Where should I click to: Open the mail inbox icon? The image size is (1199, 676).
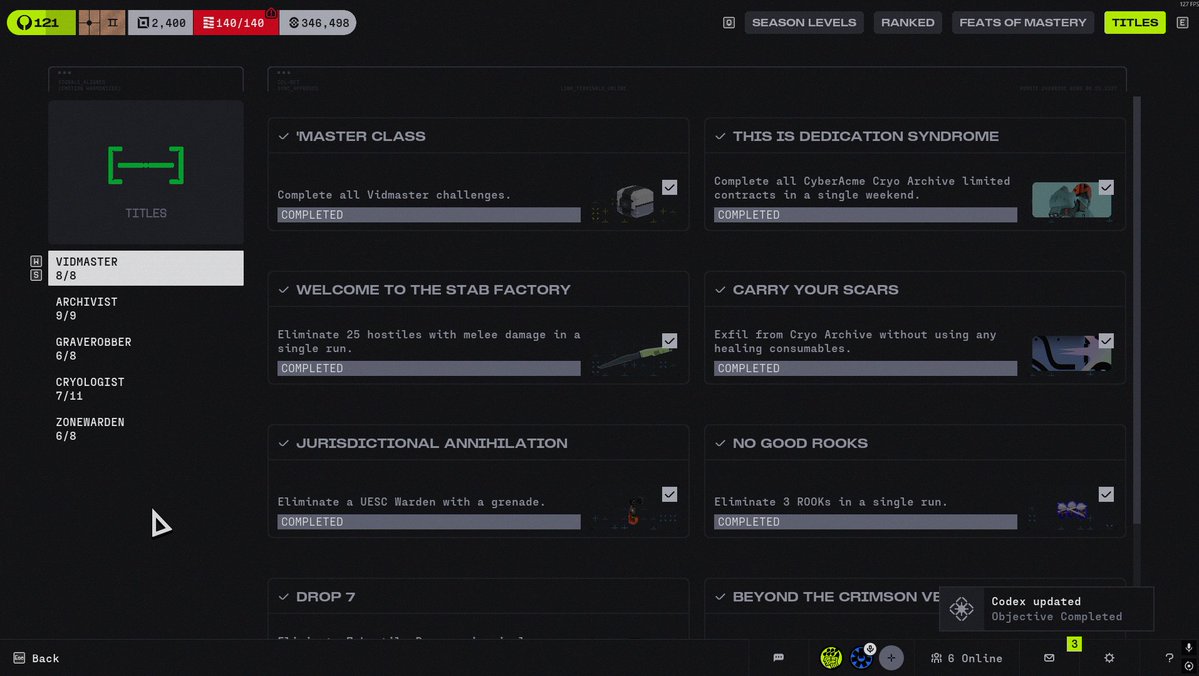tap(1049, 658)
